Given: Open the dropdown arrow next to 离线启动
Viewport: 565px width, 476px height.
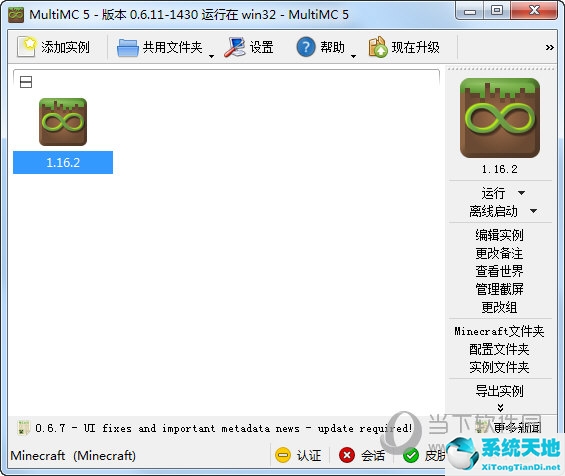Looking at the screenshot, I should coord(533,211).
